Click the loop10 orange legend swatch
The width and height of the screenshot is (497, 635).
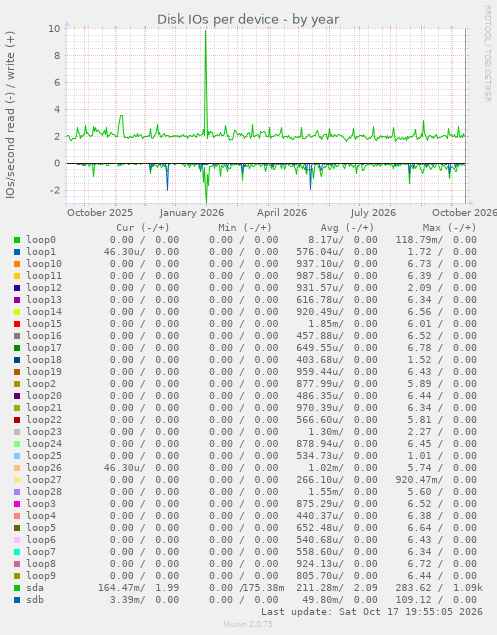point(17,264)
